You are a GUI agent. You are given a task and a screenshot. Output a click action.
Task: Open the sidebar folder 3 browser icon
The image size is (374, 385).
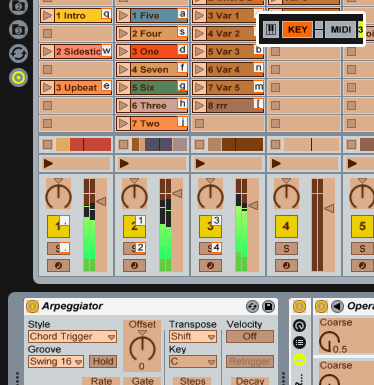coord(18,30)
